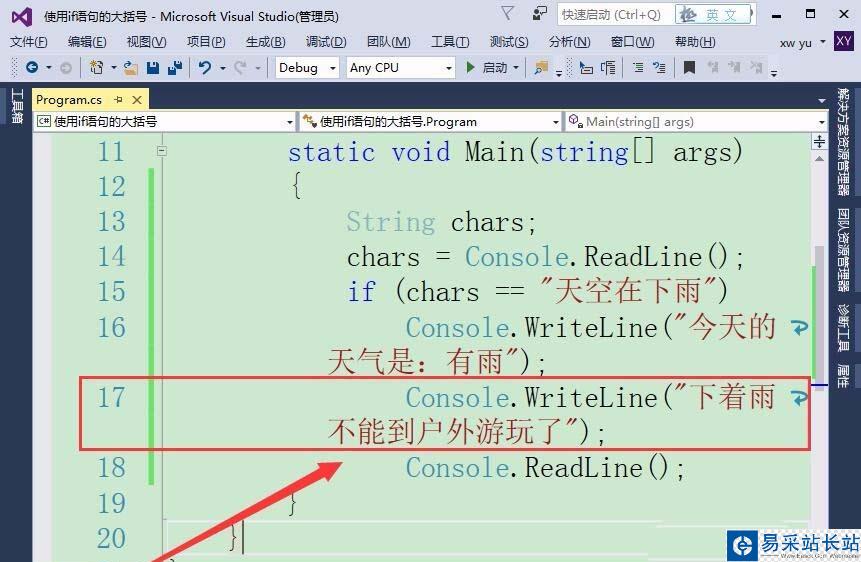Open the project scope dropdown in navigation bar

(x=165, y=121)
